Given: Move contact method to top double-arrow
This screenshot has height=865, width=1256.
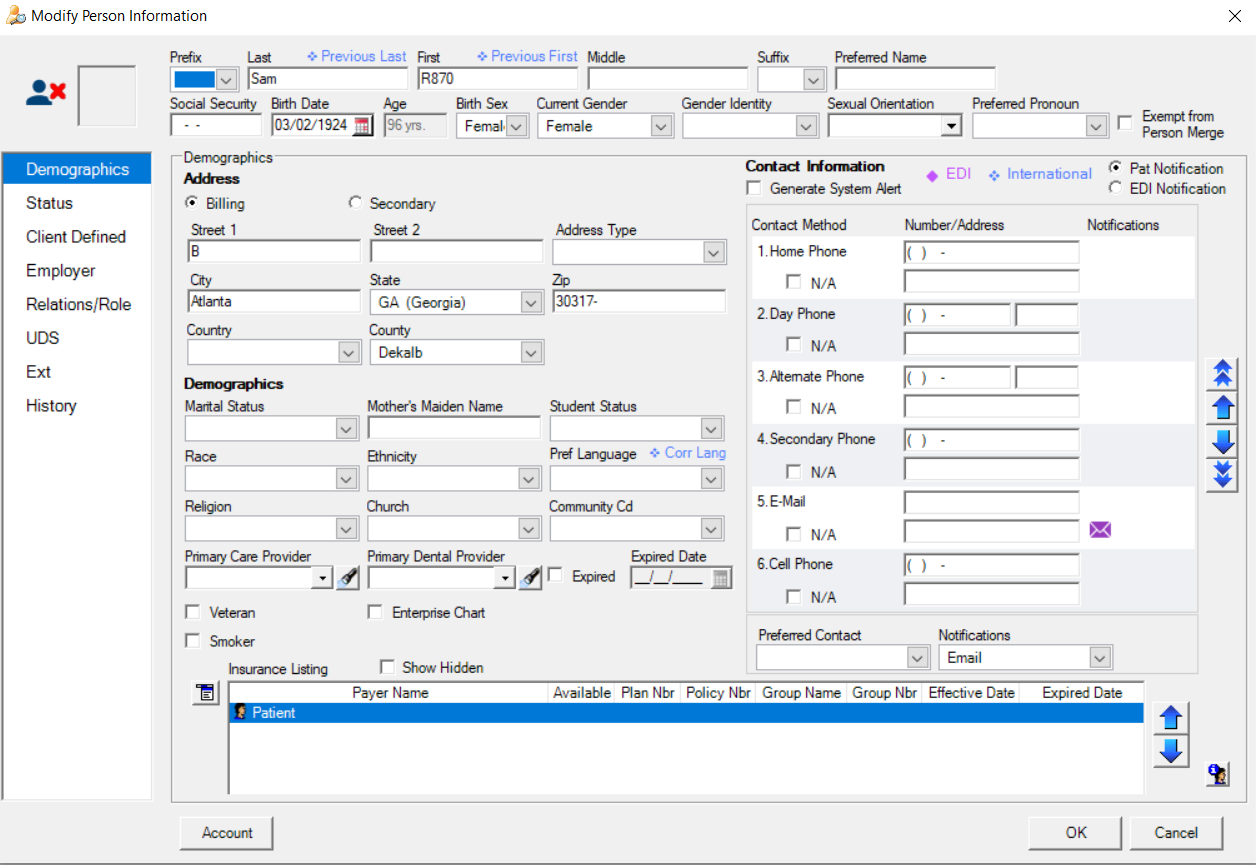Looking at the screenshot, I should pos(1222,374).
